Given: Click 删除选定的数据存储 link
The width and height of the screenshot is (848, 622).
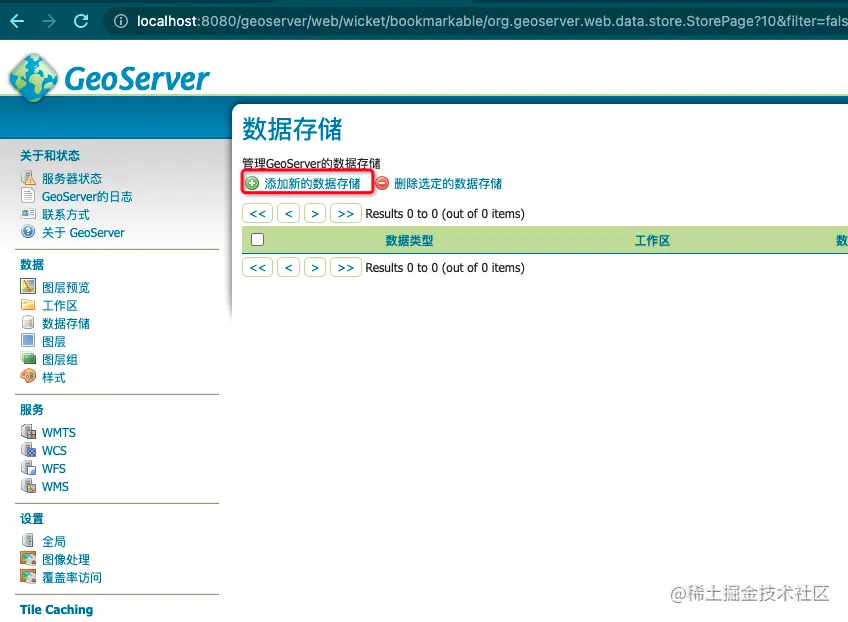Looking at the screenshot, I should pyautogui.click(x=448, y=183).
